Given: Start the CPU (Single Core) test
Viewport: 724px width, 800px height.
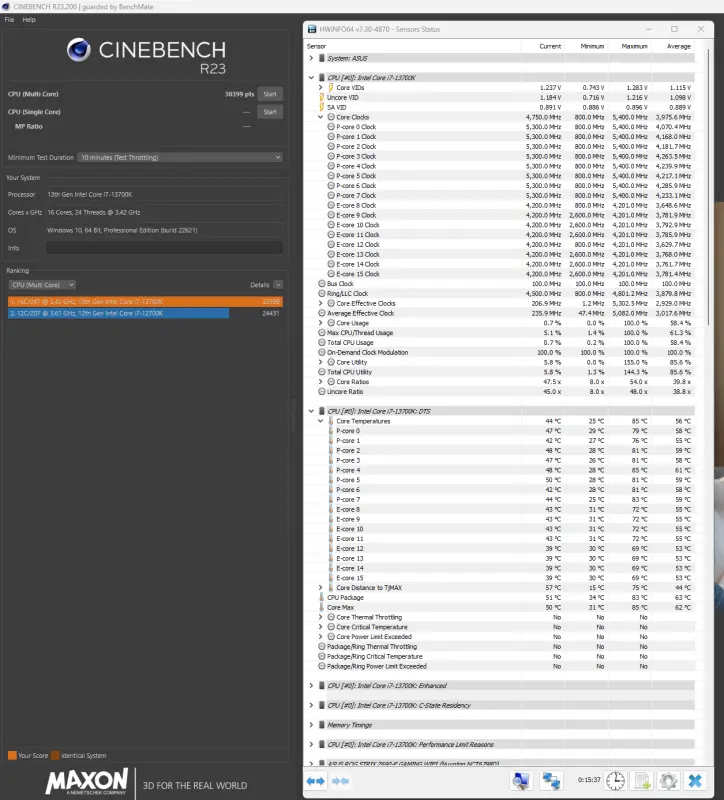Looking at the screenshot, I should [x=270, y=112].
